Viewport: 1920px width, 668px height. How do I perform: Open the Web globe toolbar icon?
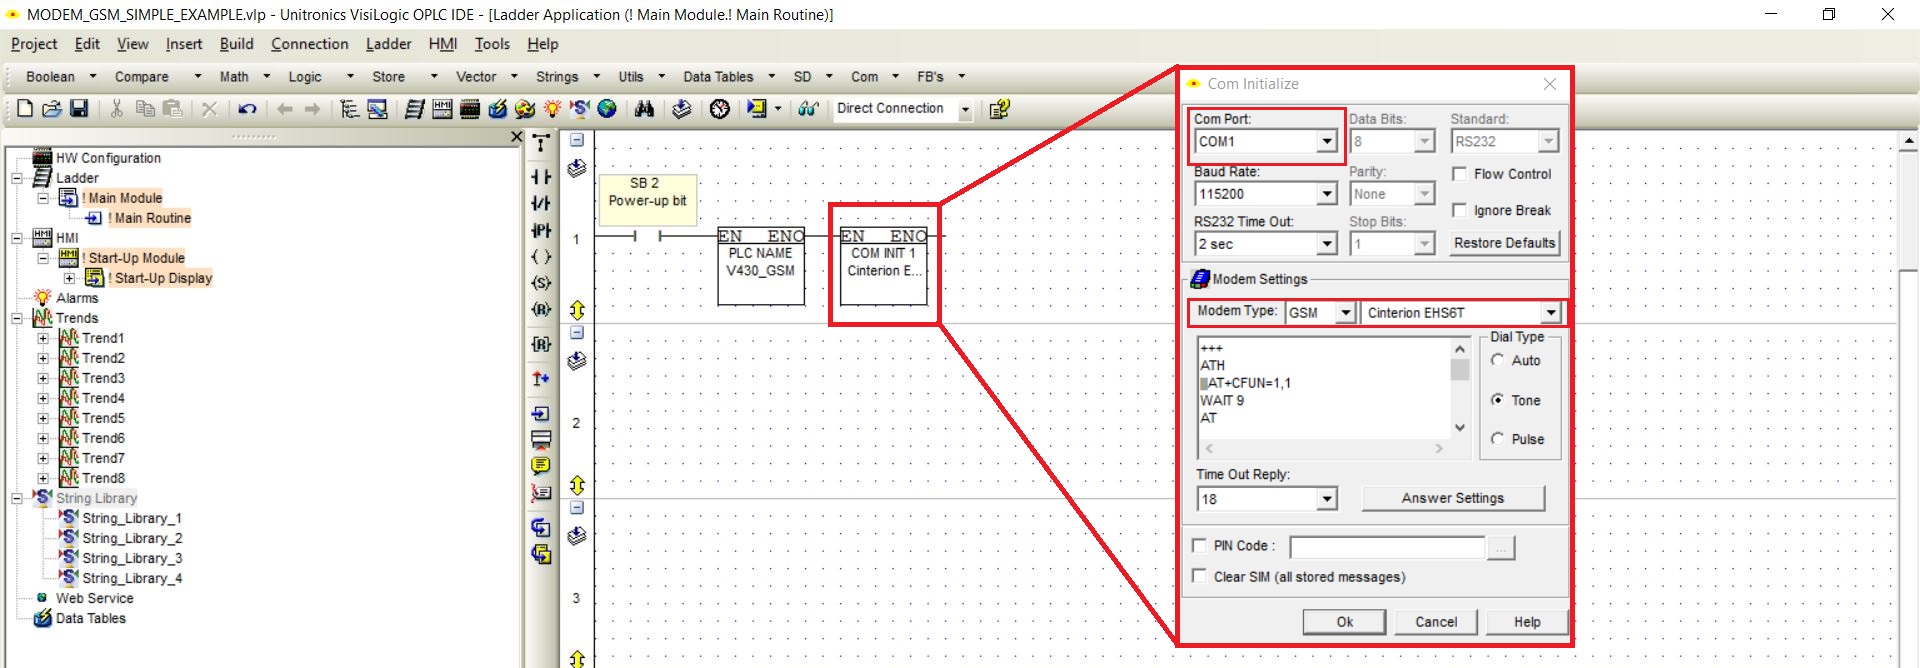pyautogui.click(x=607, y=109)
